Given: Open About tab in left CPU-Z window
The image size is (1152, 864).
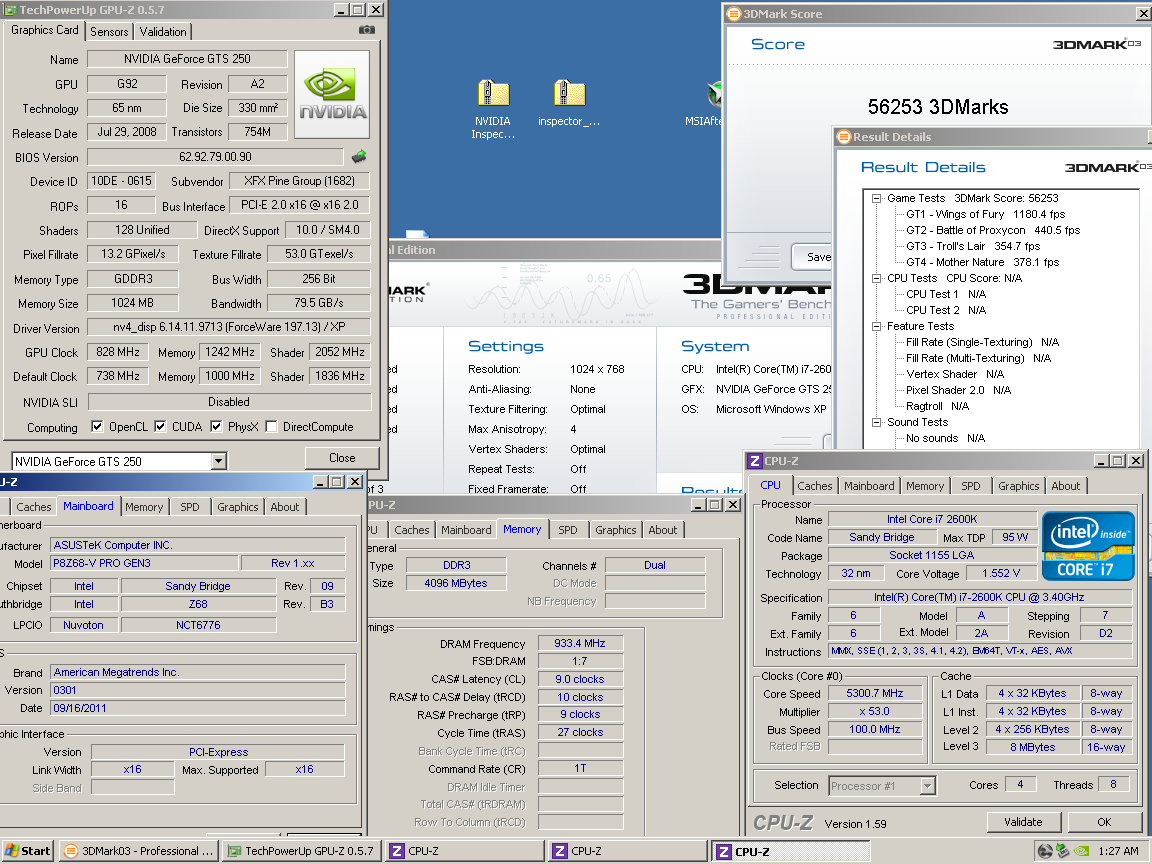Looking at the screenshot, I should pos(284,507).
